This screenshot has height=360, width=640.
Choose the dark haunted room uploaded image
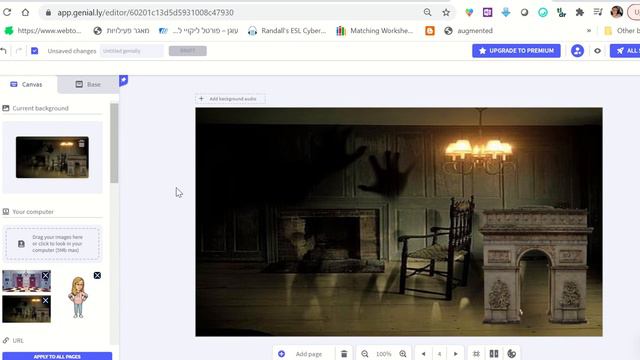27,309
